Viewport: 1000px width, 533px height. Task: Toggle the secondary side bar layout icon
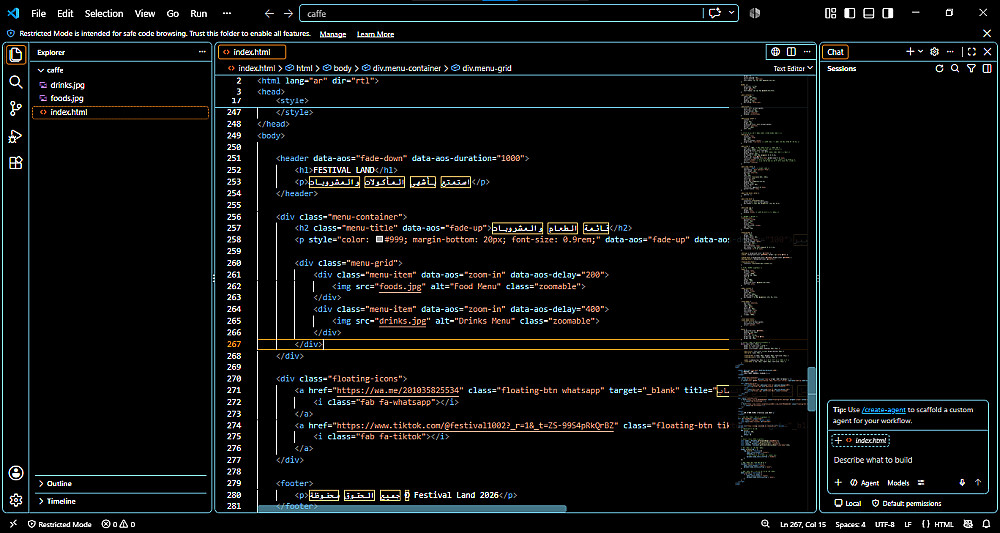coord(886,13)
